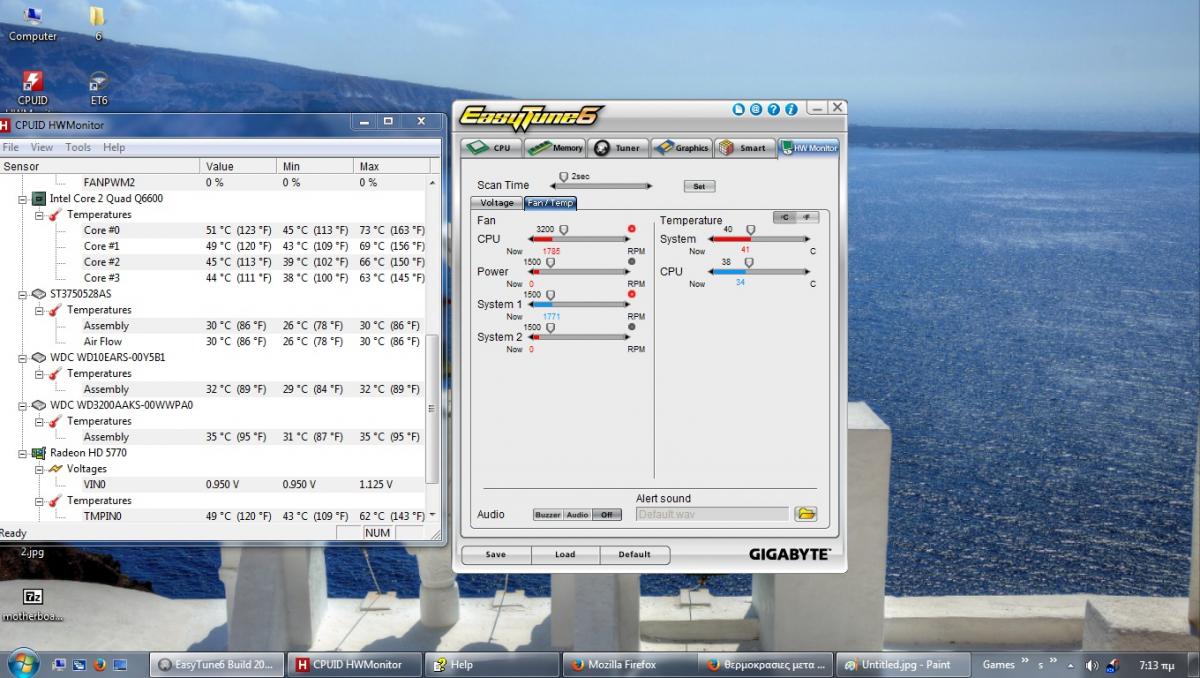1200x678 pixels.
Task: Collapse the Radeon HD 5770 node
Action: 22,453
